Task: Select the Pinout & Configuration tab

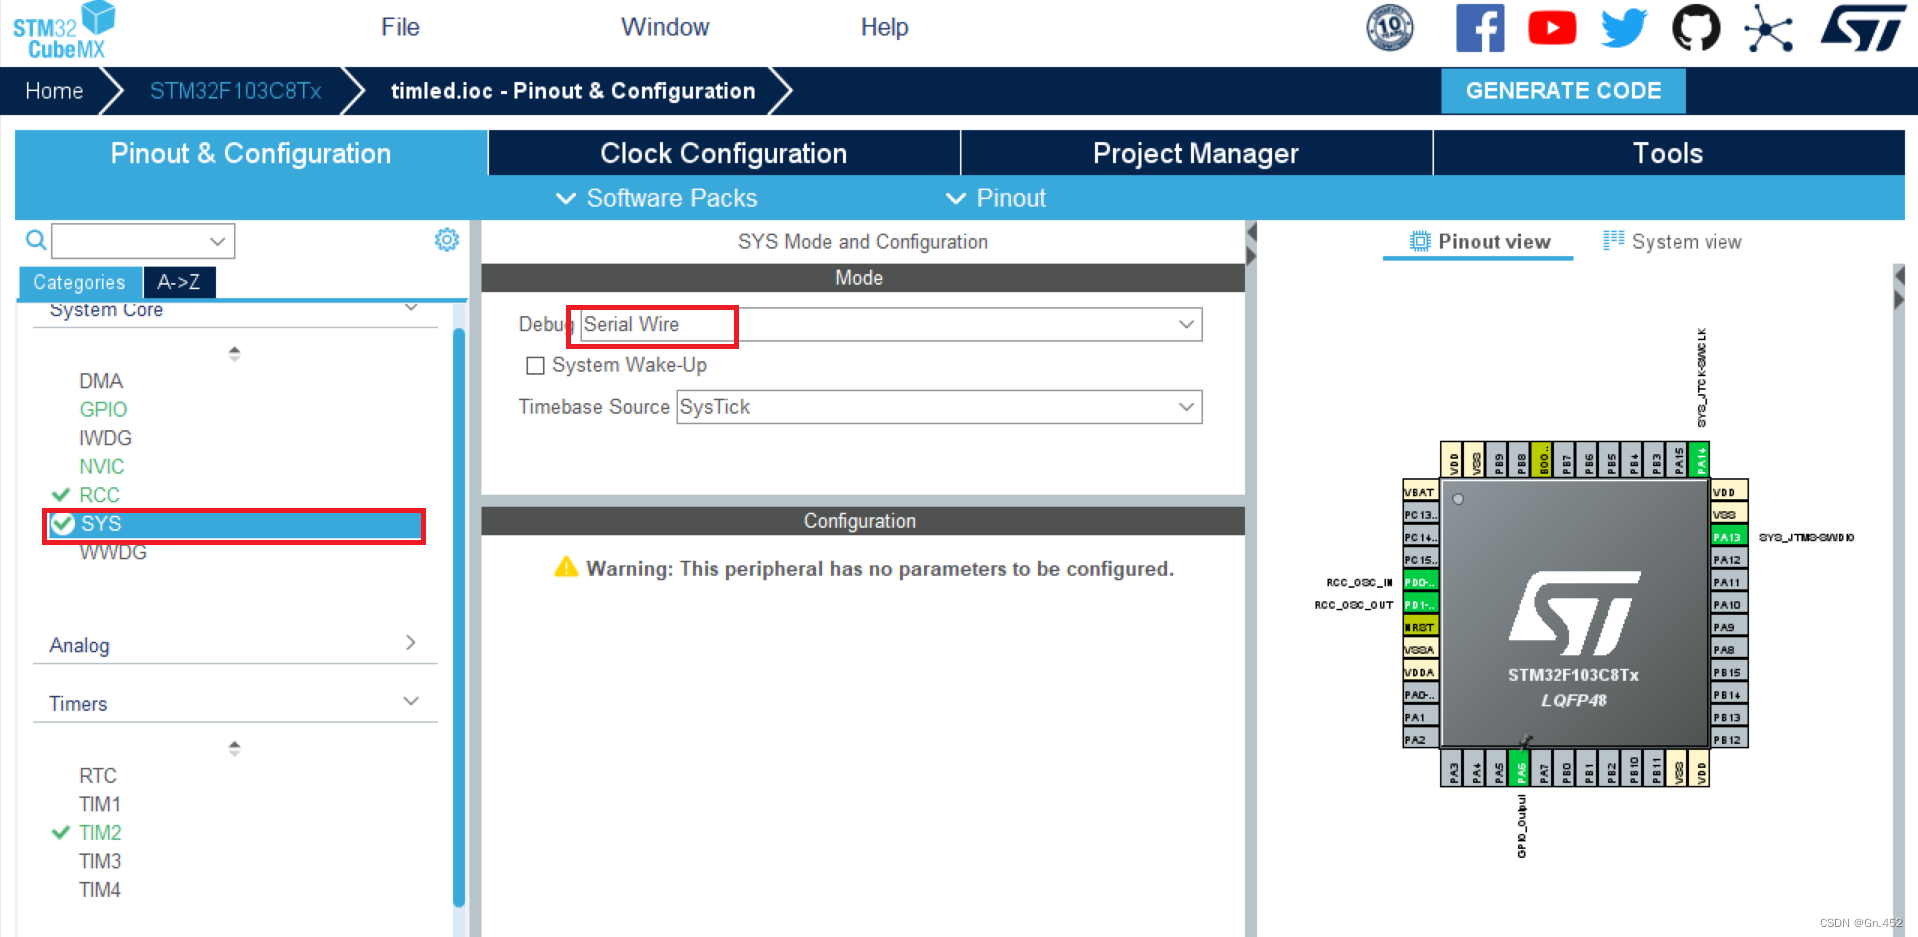Action: [251, 153]
